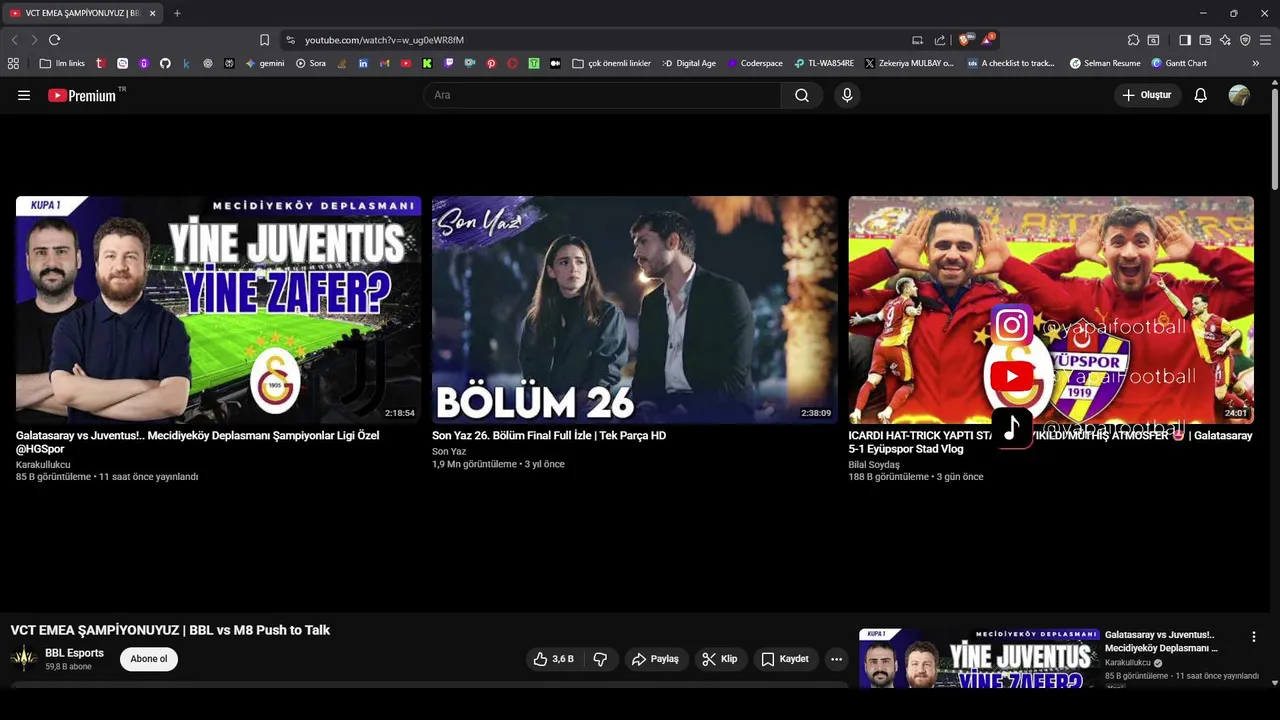The height and width of the screenshot is (720, 1280).
Task: Open the BBL Esports channel avatar
Action: (x=23, y=659)
